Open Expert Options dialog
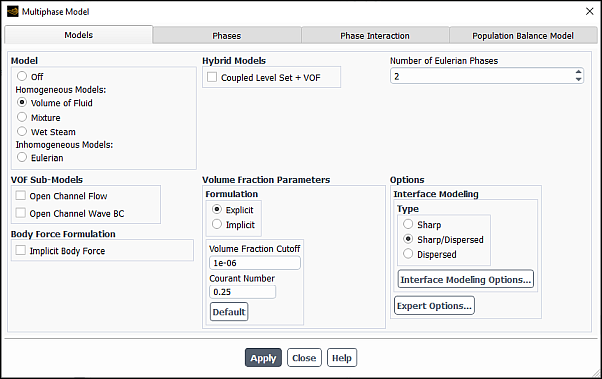This screenshot has width=602, height=379. (434, 306)
